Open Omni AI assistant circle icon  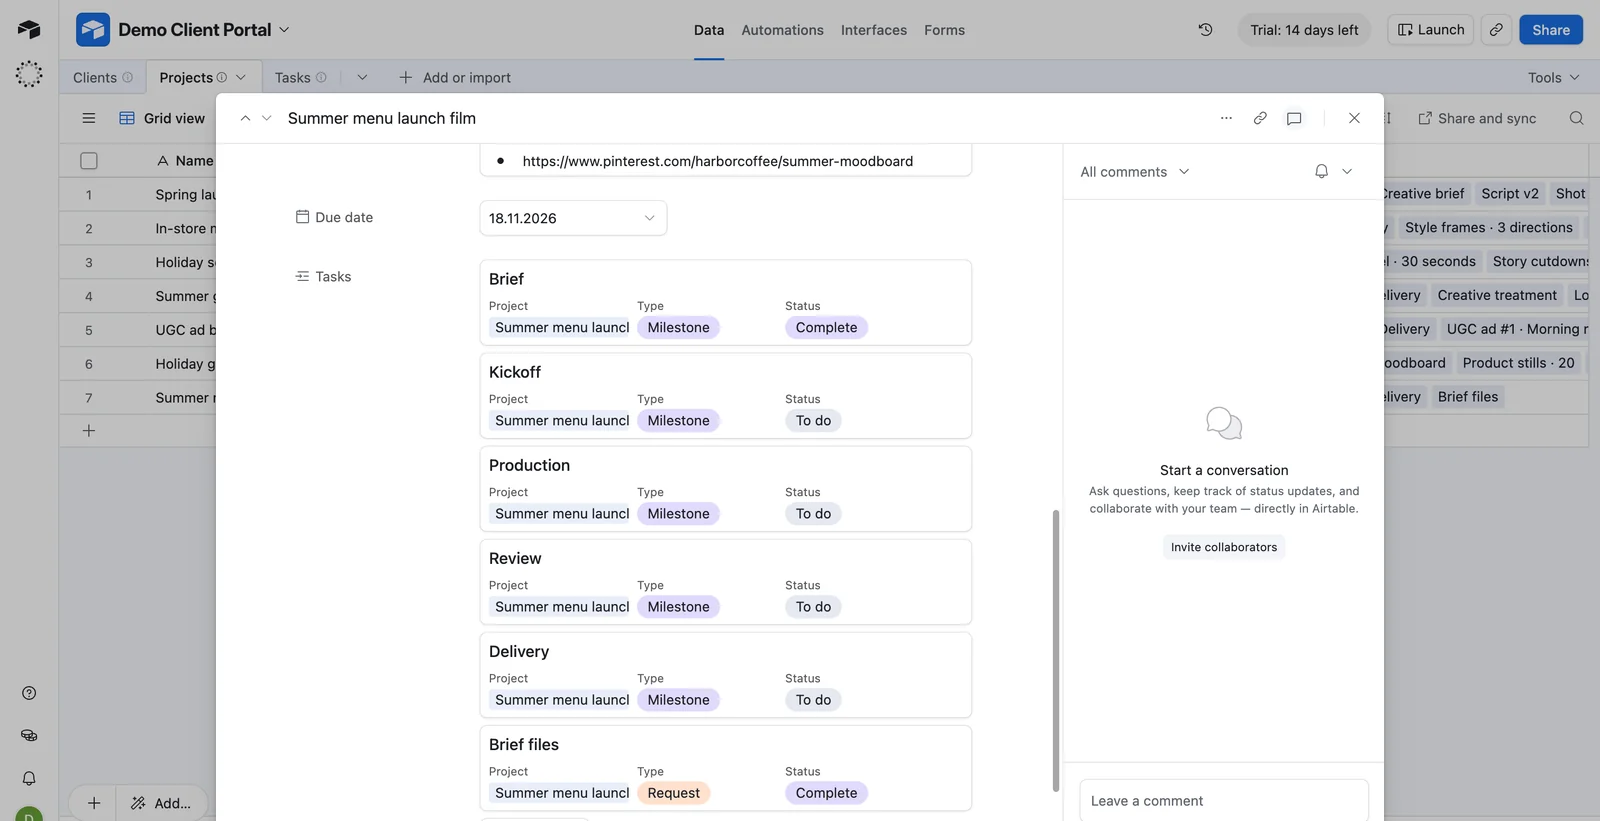coord(29,74)
